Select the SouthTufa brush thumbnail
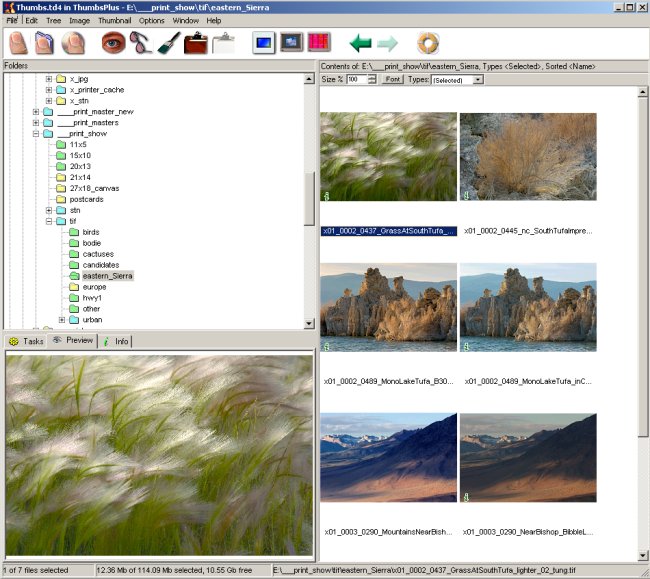The image size is (650, 579). point(527,157)
